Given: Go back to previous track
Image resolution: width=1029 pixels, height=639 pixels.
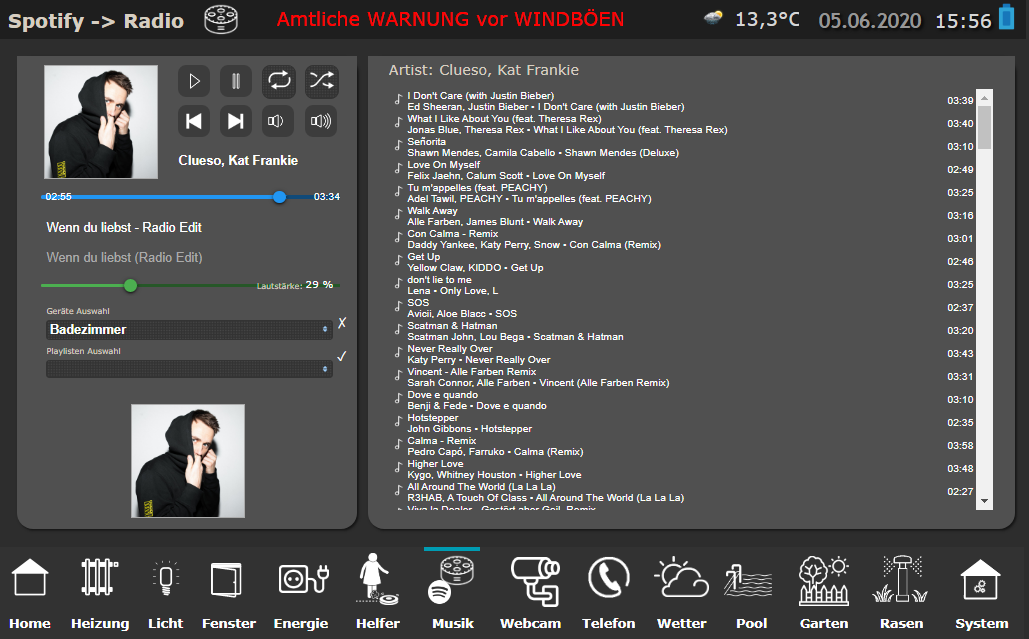Looking at the screenshot, I should (194, 121).
